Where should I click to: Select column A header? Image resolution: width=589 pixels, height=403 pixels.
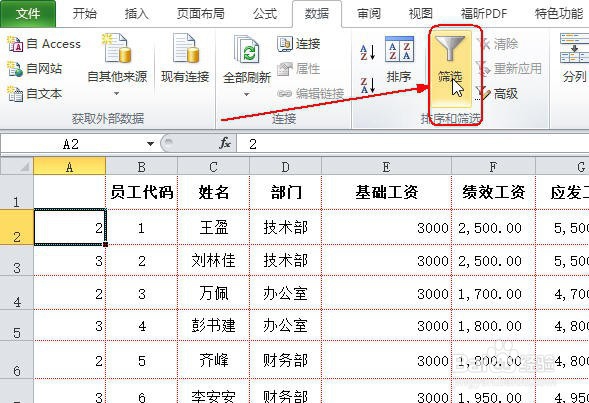[69, 166]
